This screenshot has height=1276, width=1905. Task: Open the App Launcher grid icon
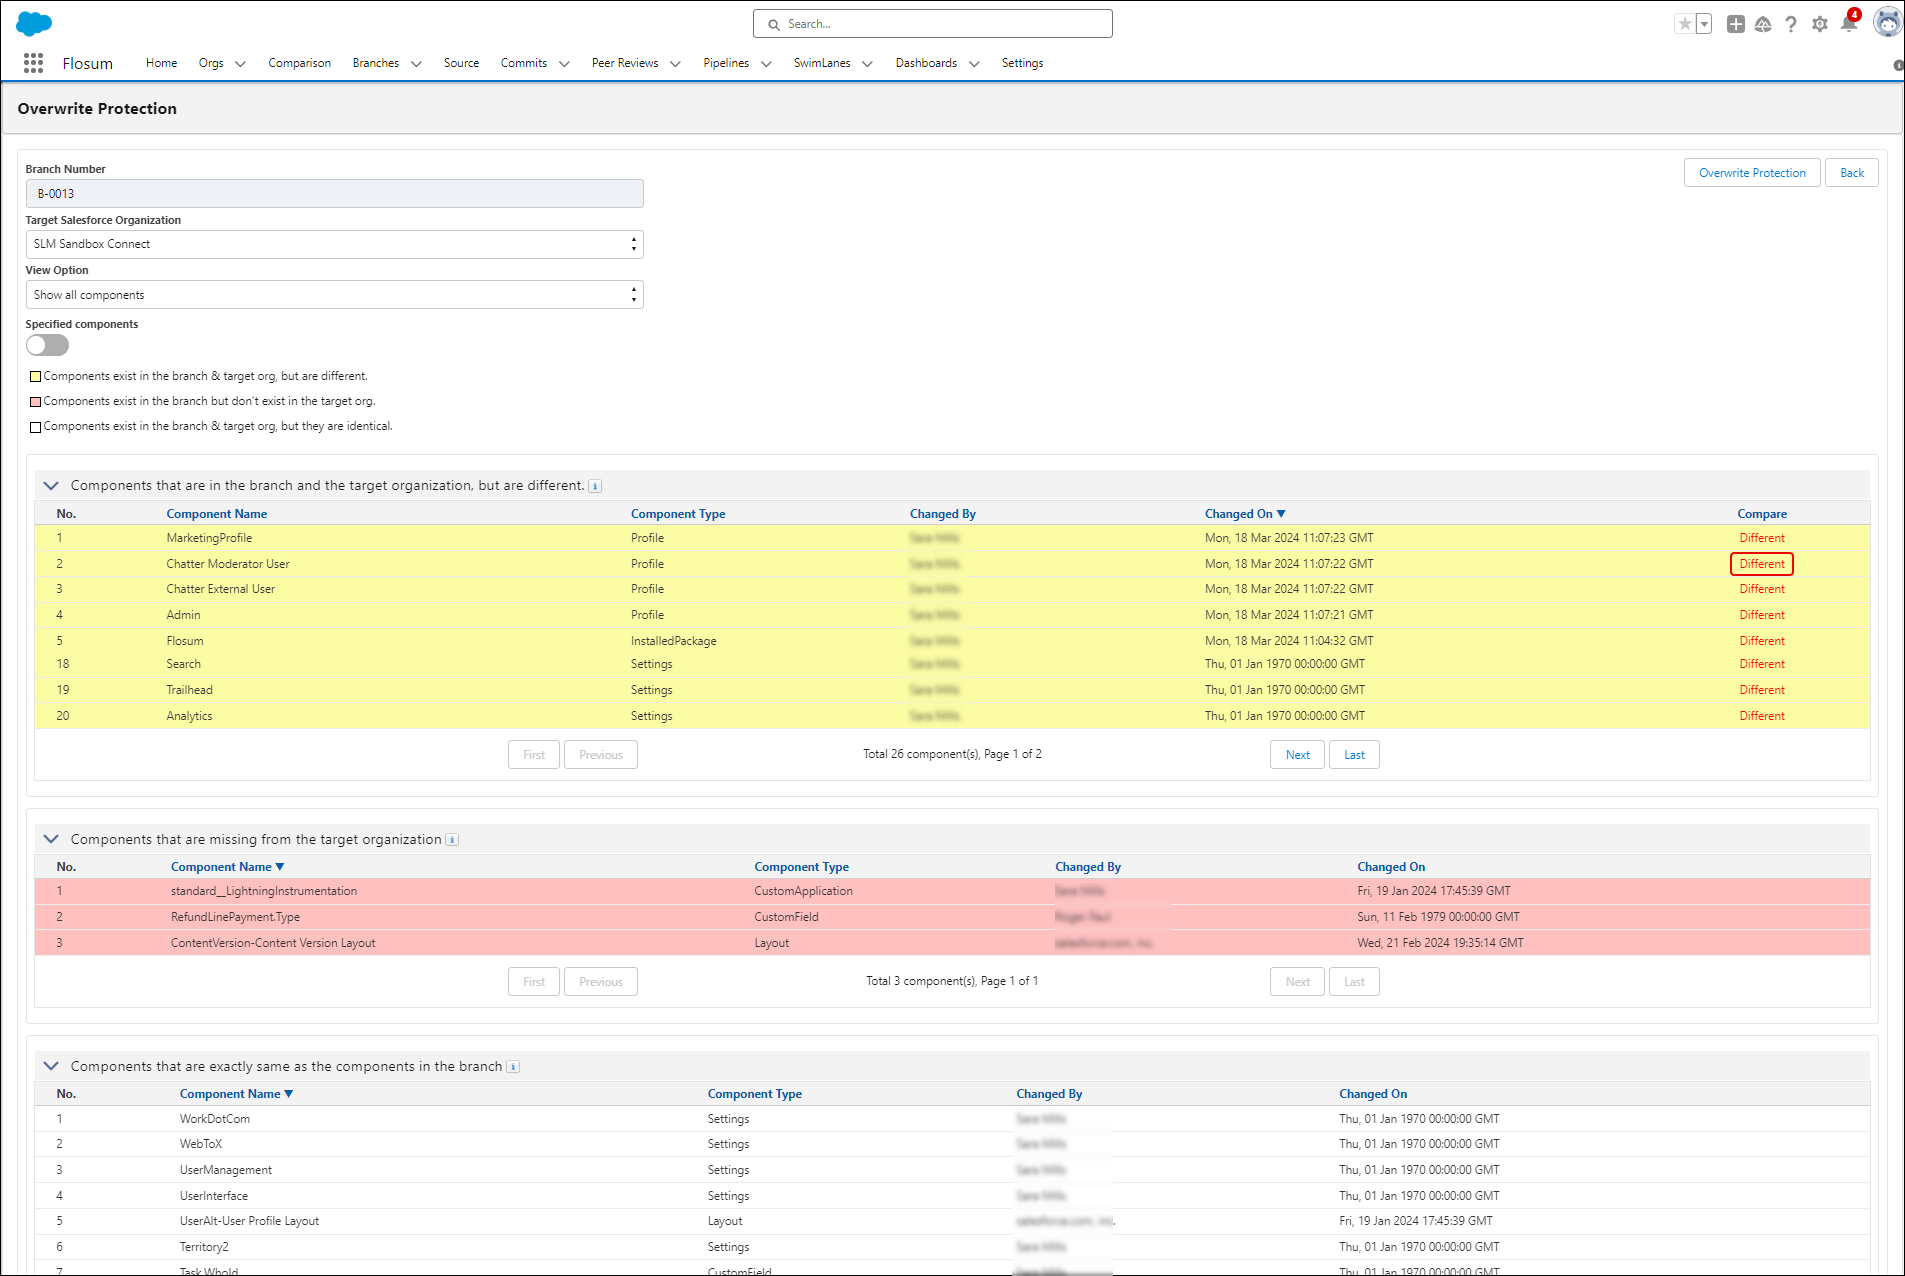point(33,63)
